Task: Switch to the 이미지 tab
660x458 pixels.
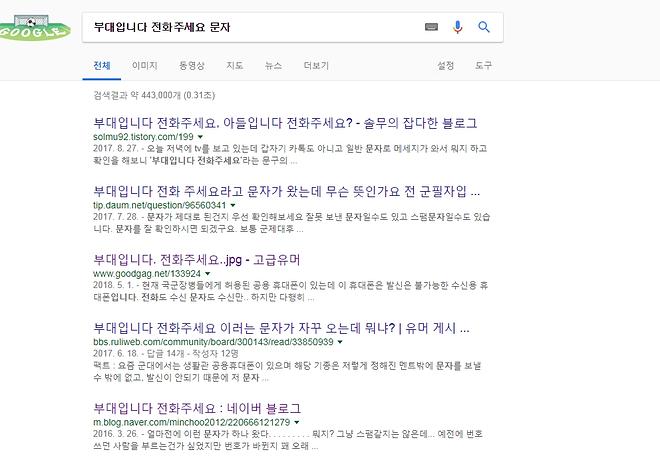Action: click(144, 66)
